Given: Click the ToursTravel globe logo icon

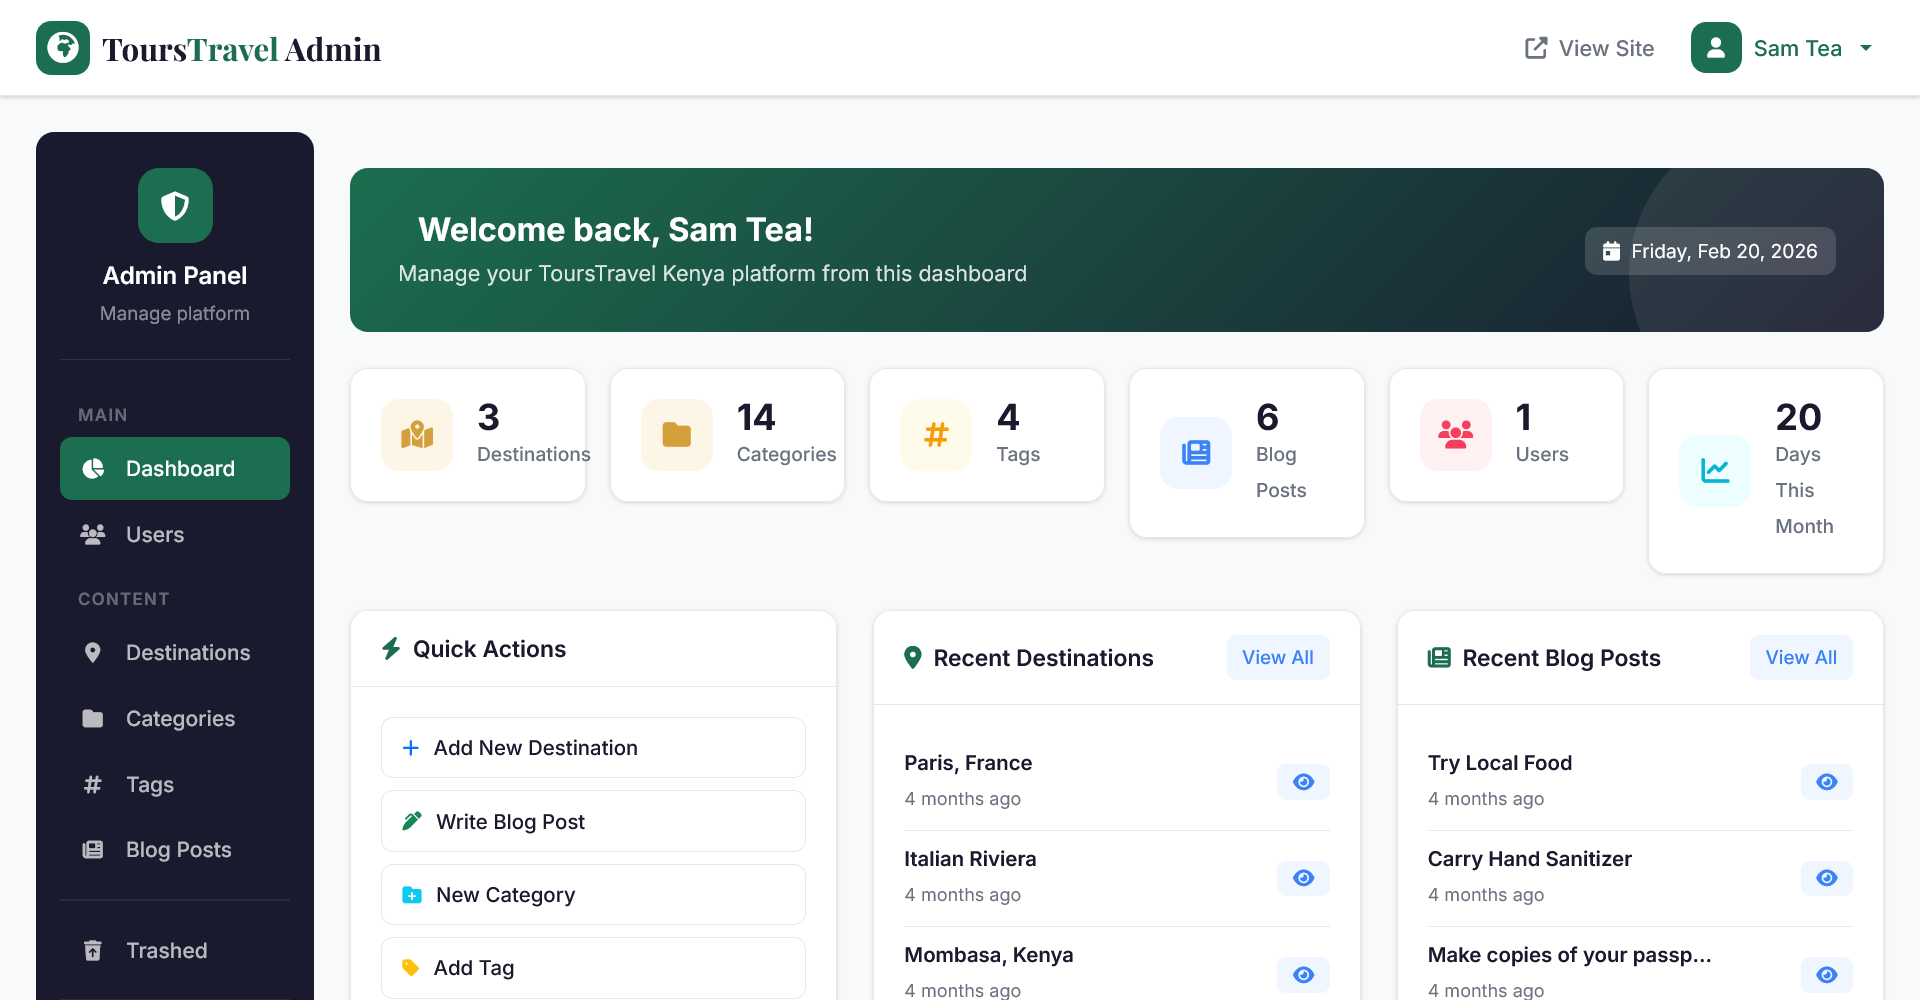Looking at the screenshot, I should 63,48.
